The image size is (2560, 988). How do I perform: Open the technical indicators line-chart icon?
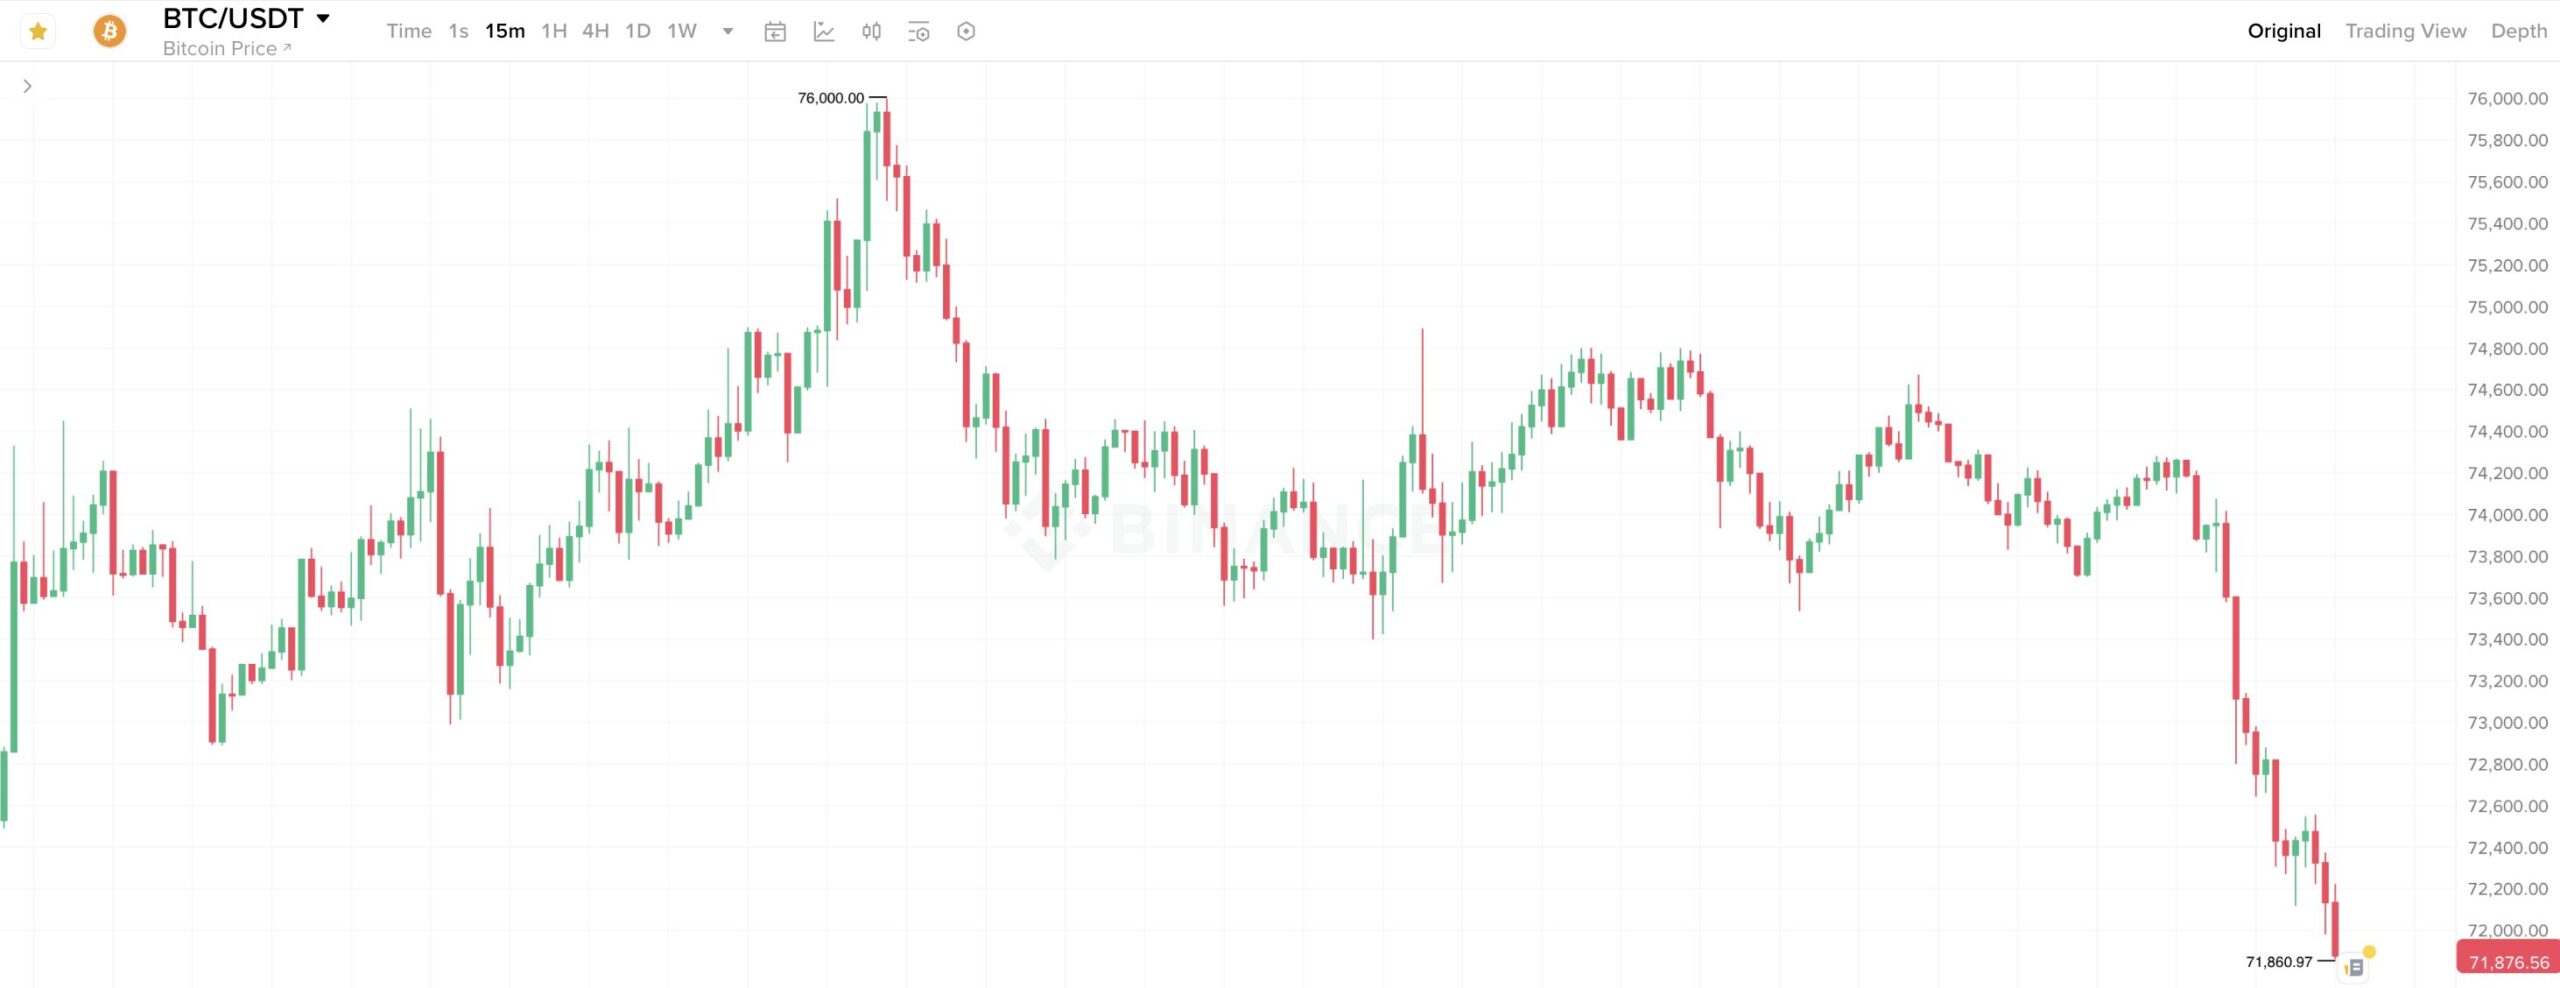point(824,32)
